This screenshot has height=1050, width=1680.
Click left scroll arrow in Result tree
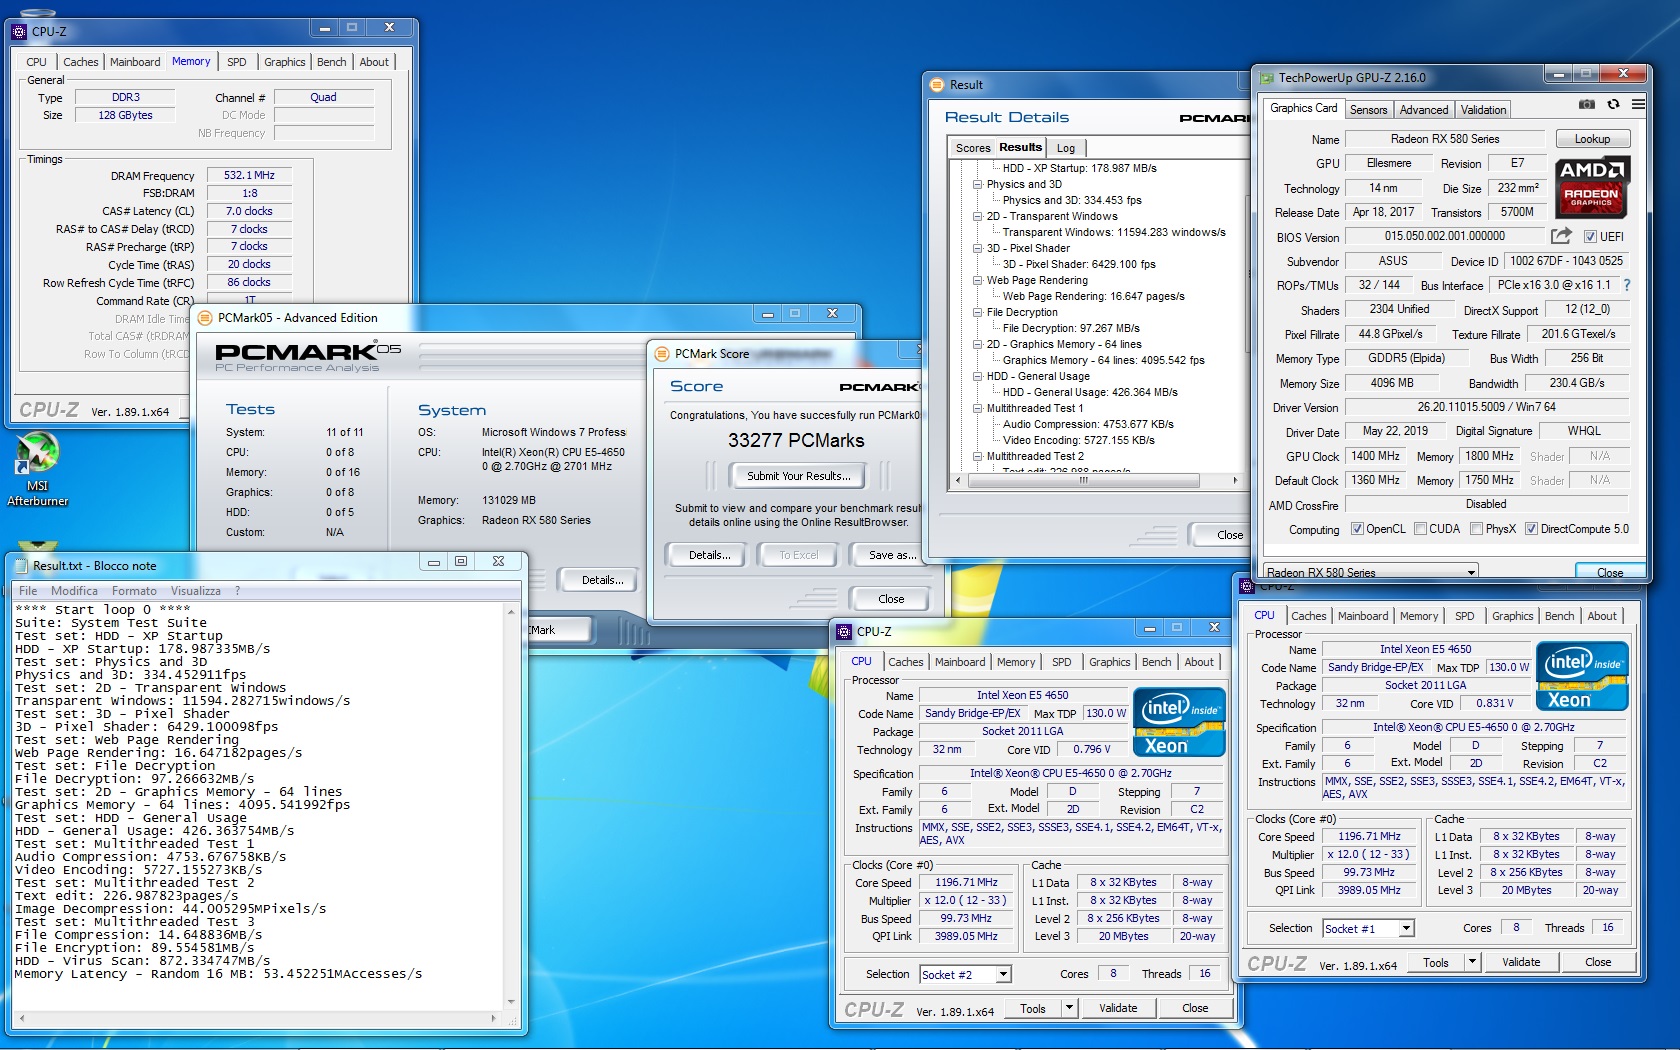click(958, 480)
